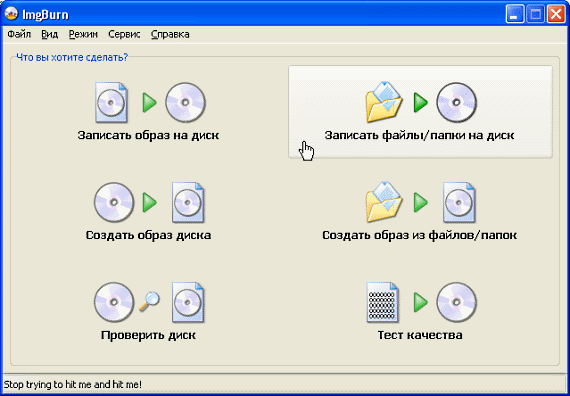This screenshot has height=396, width=570.
Task: Click the image file icon above Создать образ из файлов/папок
Action: click(x=459, y=203)
